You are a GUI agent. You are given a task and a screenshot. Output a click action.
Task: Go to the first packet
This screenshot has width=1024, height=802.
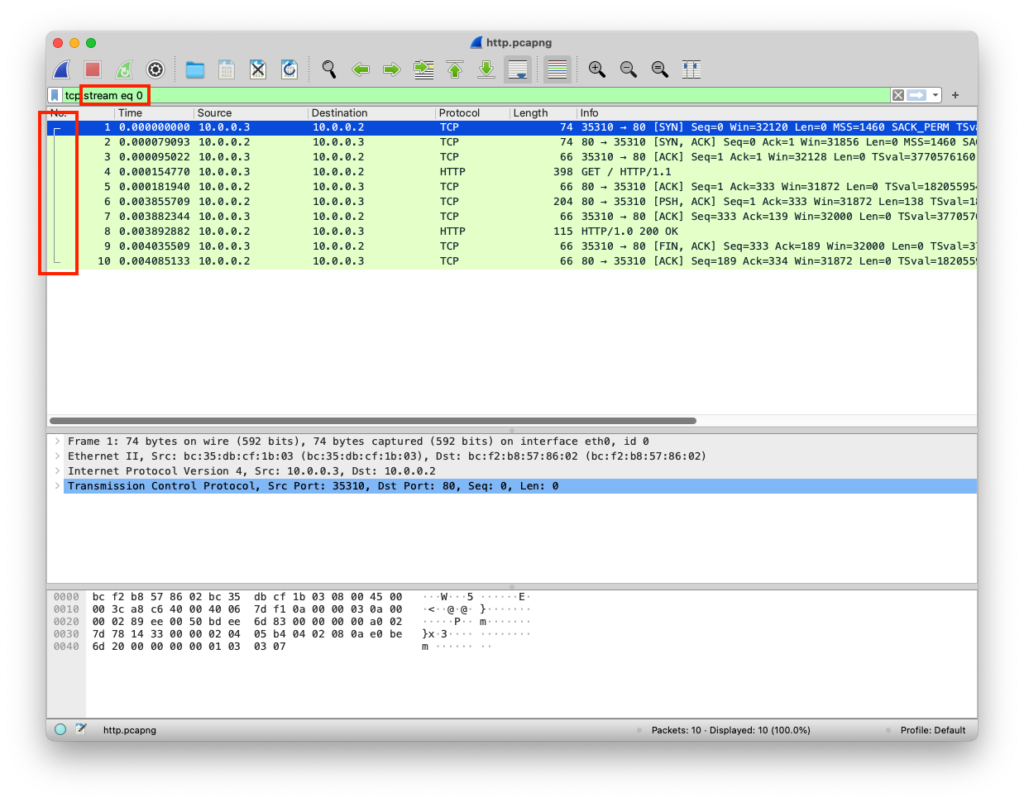point(455,70)
